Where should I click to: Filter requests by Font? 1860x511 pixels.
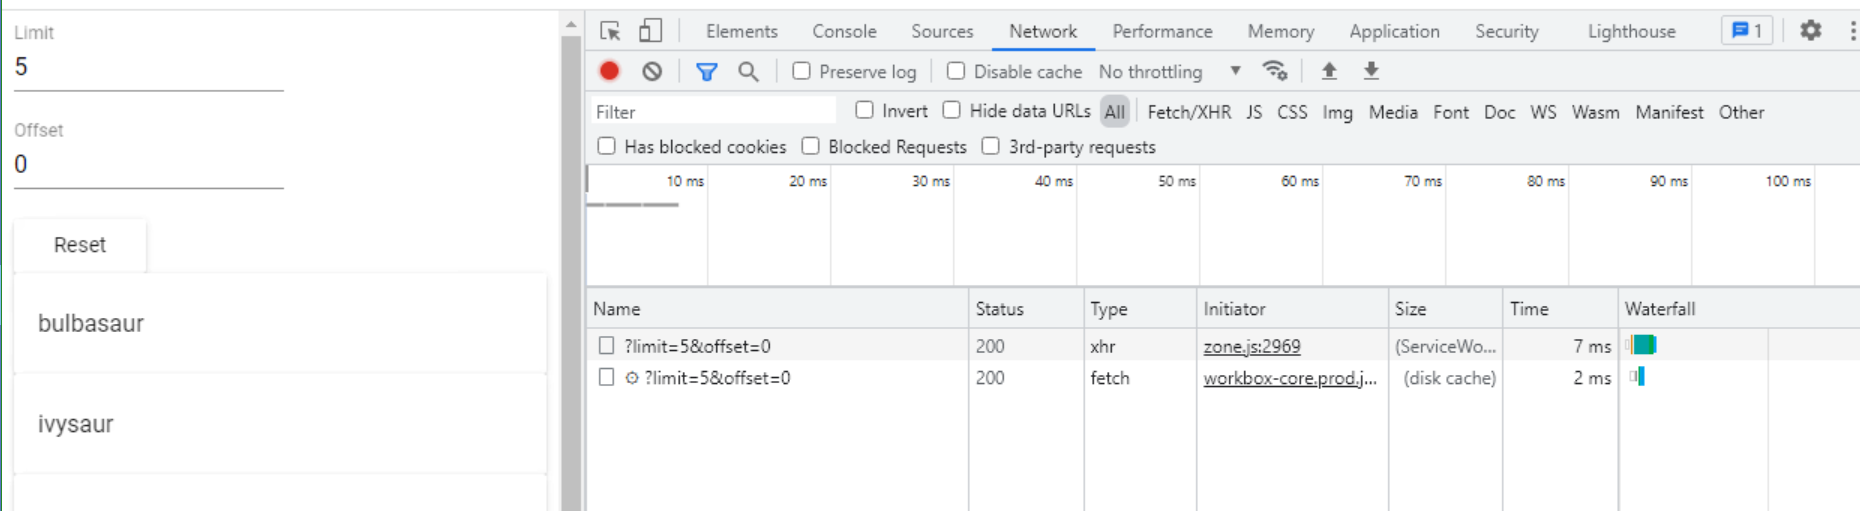(x=1450, y=112)
